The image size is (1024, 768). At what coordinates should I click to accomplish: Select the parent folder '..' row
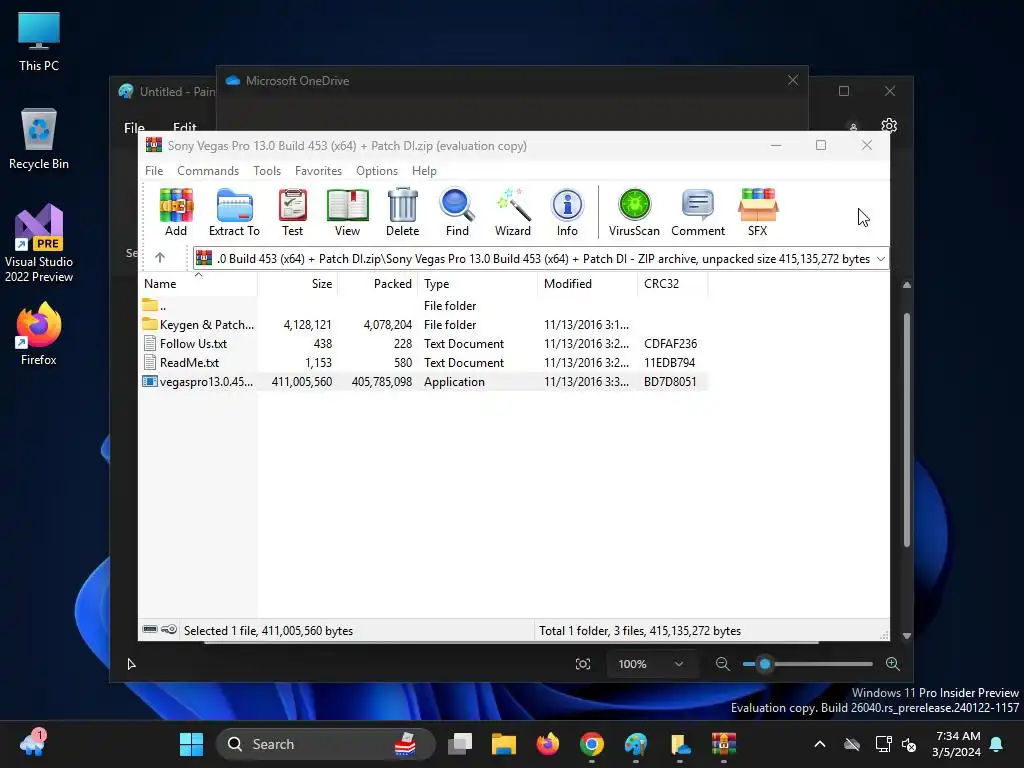coord(423,306)
